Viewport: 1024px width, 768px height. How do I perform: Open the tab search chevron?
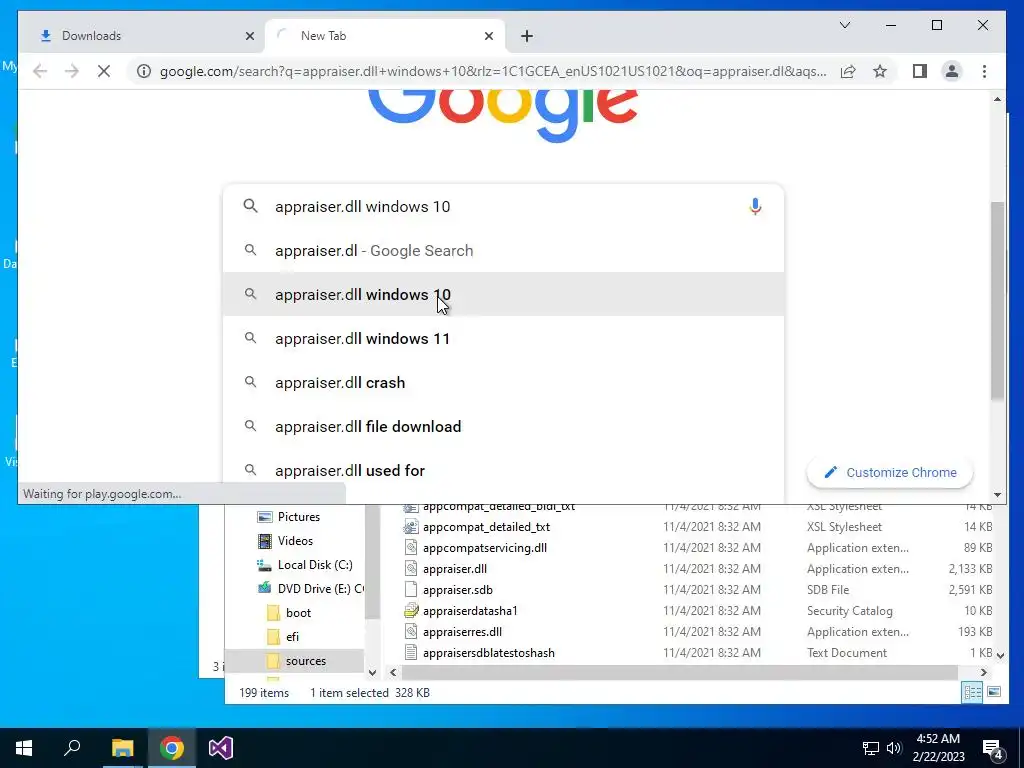click(844, 25)
